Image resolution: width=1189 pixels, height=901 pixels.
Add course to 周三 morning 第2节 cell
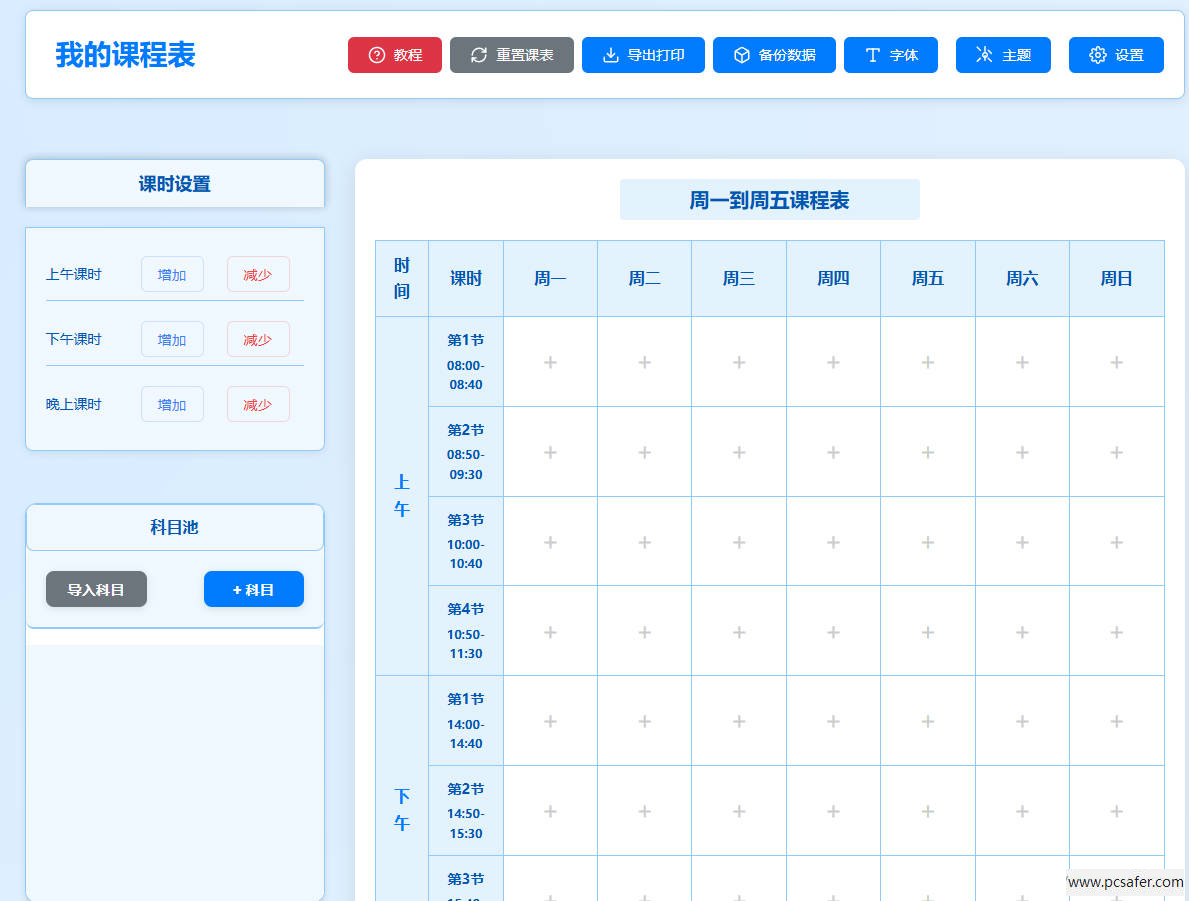(739, 452)
